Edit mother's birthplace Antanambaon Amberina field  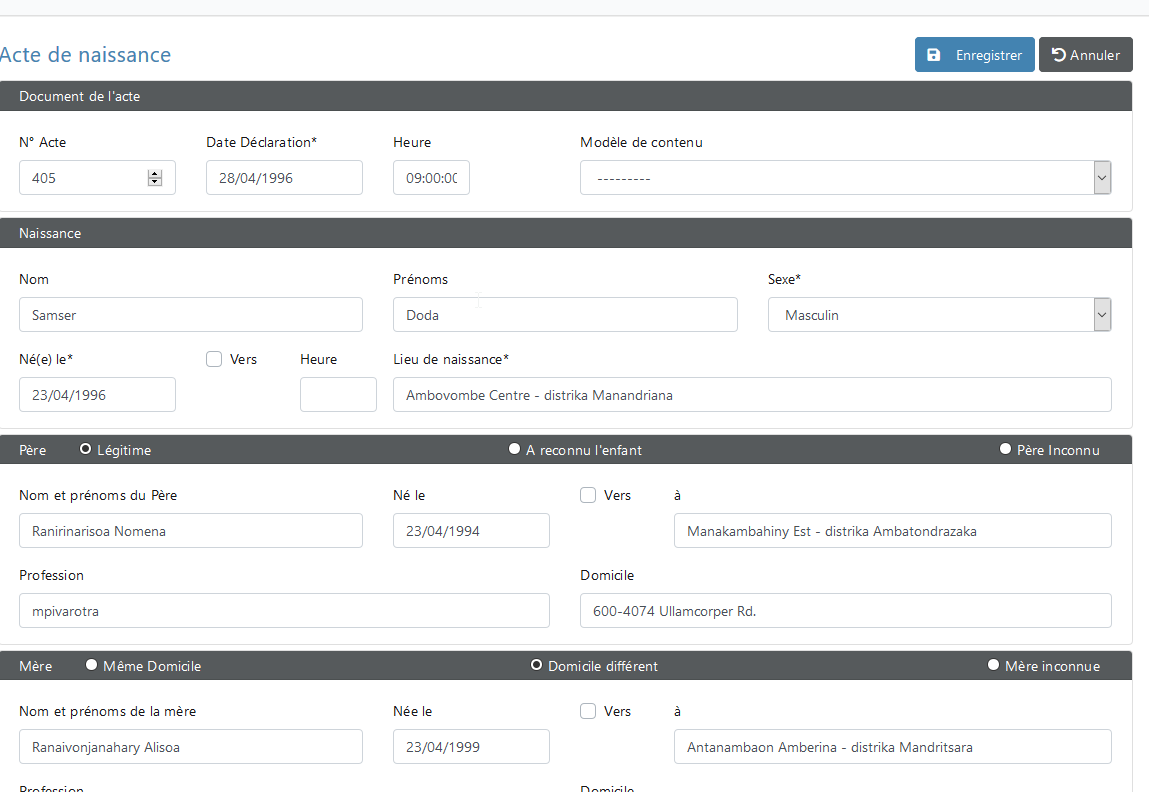tap(893, 747)
